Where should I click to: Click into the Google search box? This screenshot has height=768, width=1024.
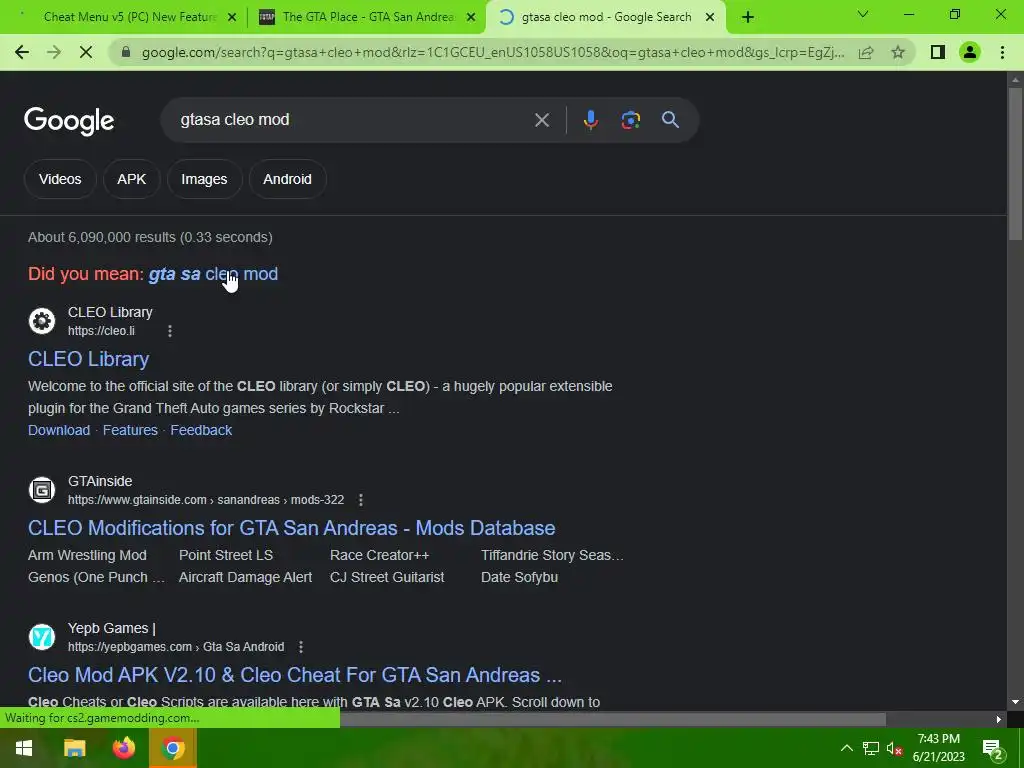coord(353,120)
